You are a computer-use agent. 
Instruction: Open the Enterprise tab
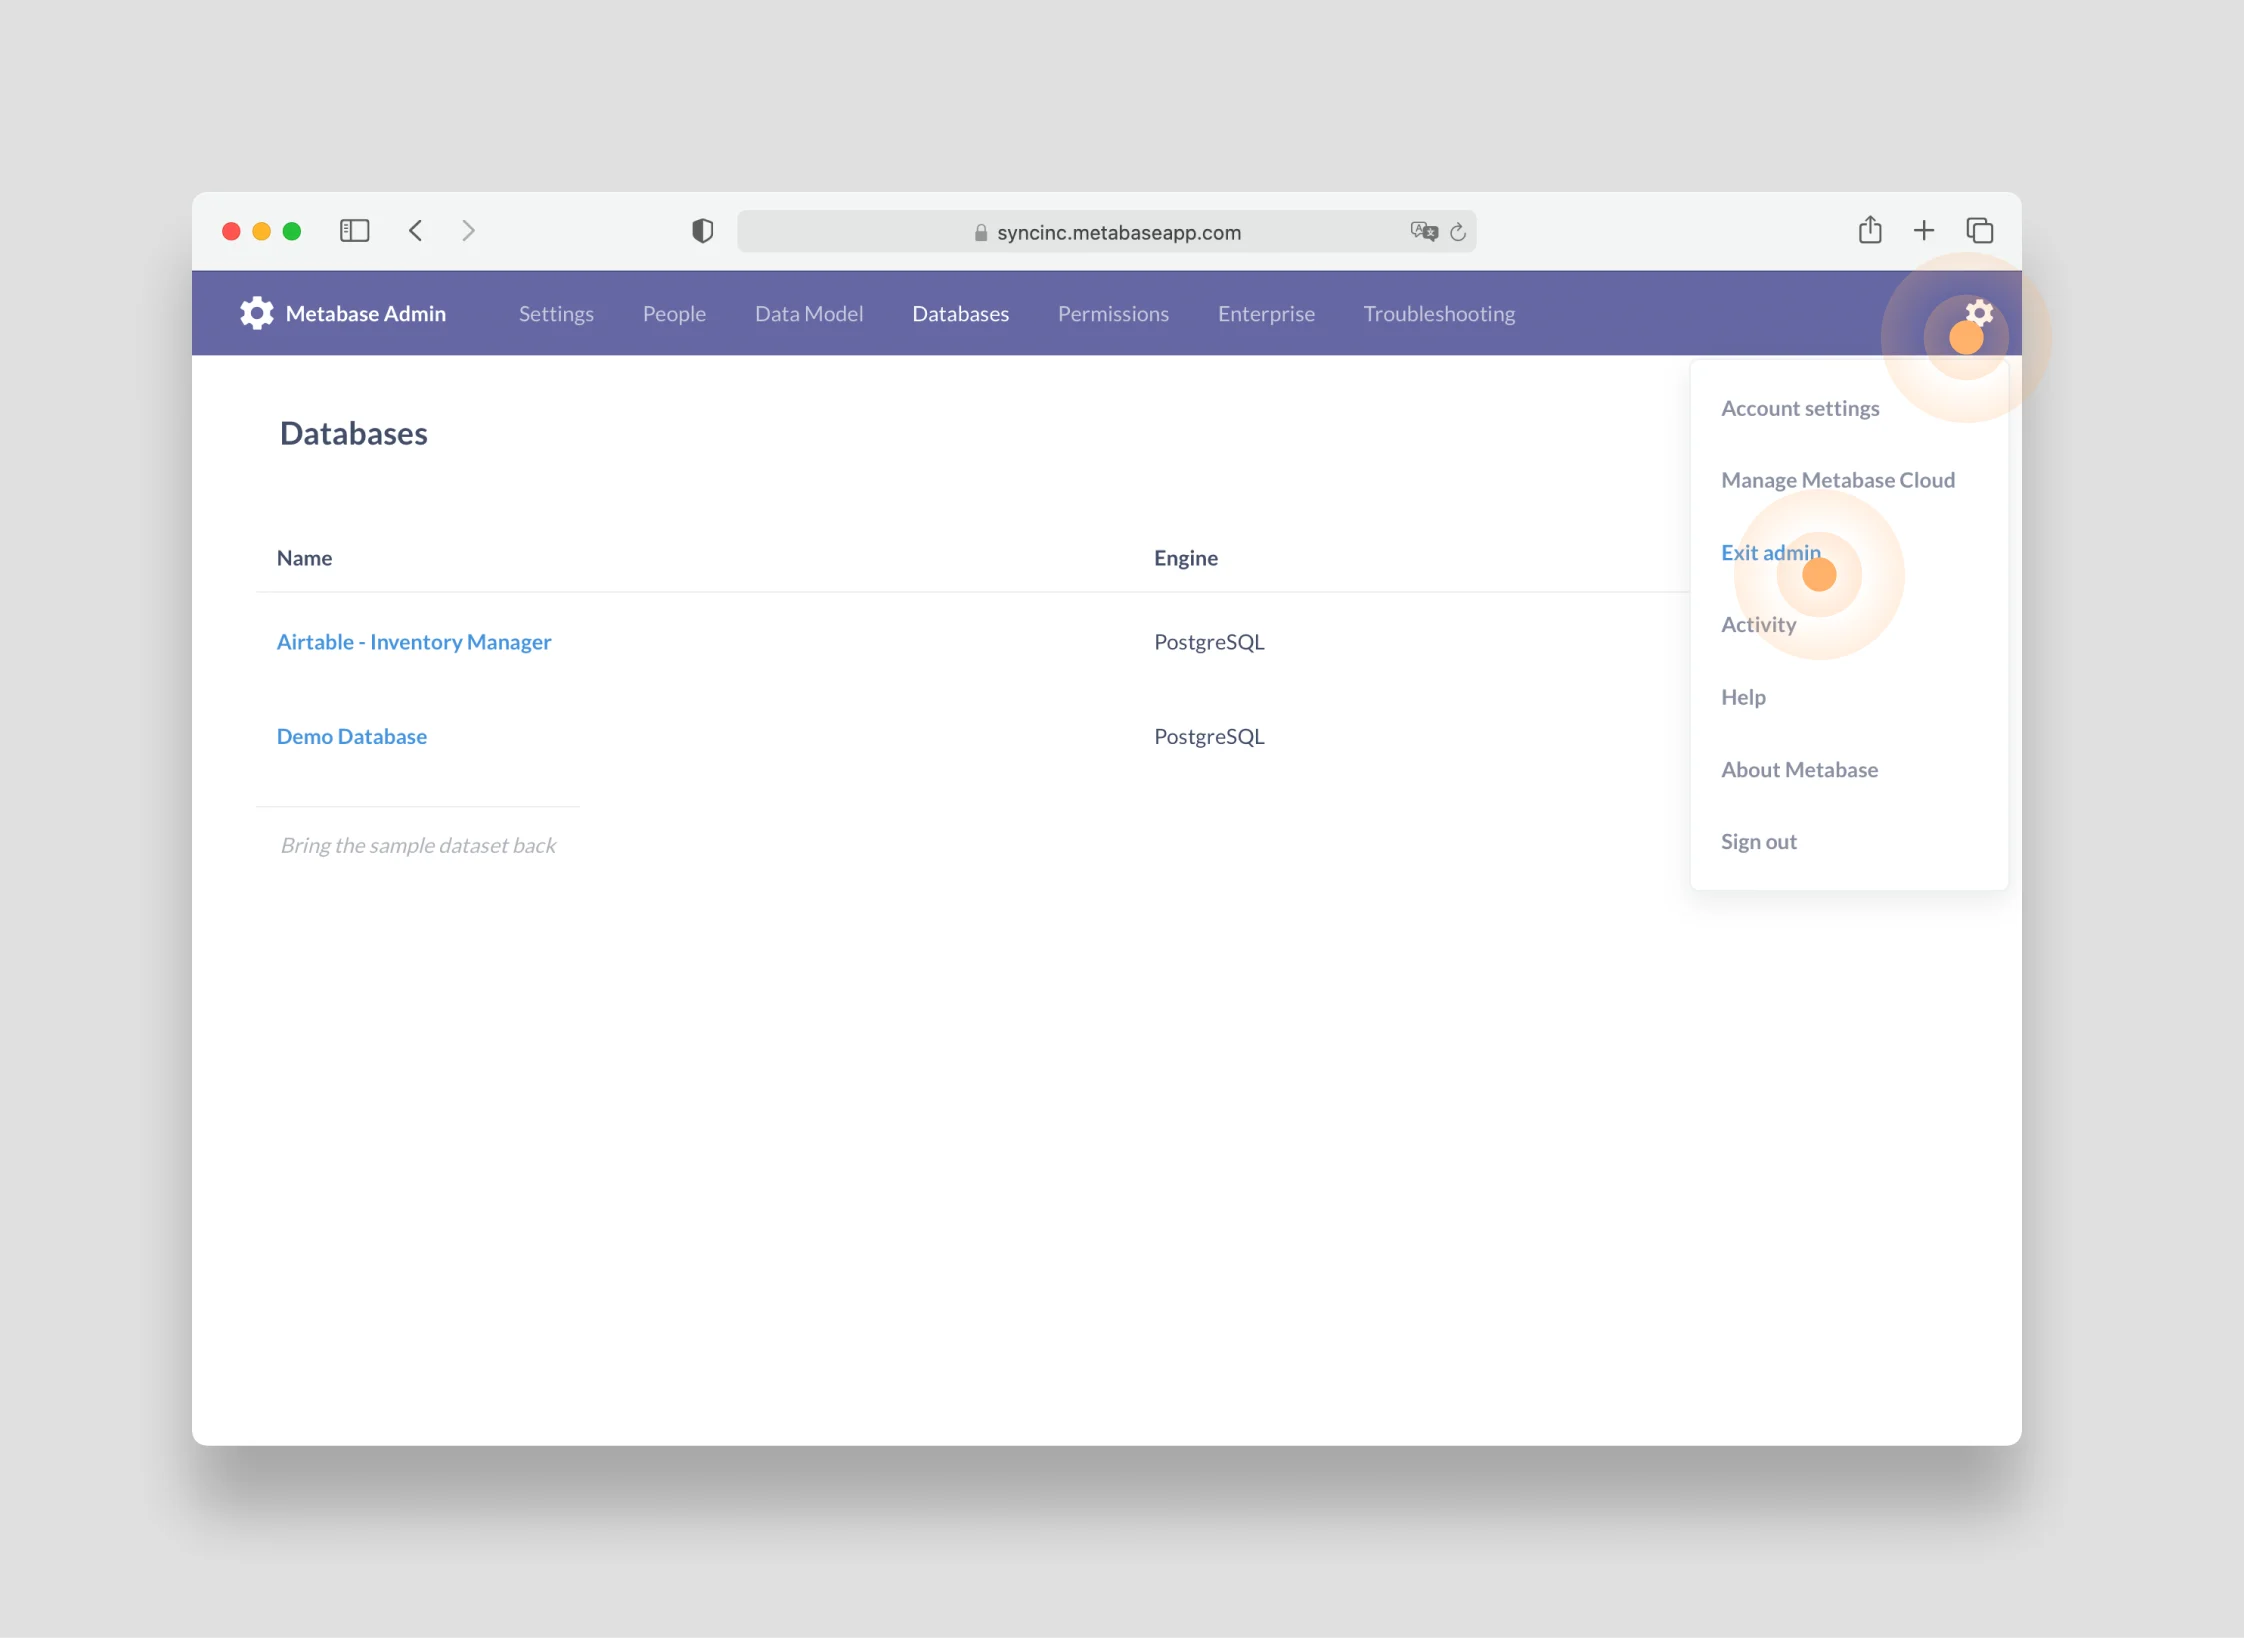pos(1266,314)
